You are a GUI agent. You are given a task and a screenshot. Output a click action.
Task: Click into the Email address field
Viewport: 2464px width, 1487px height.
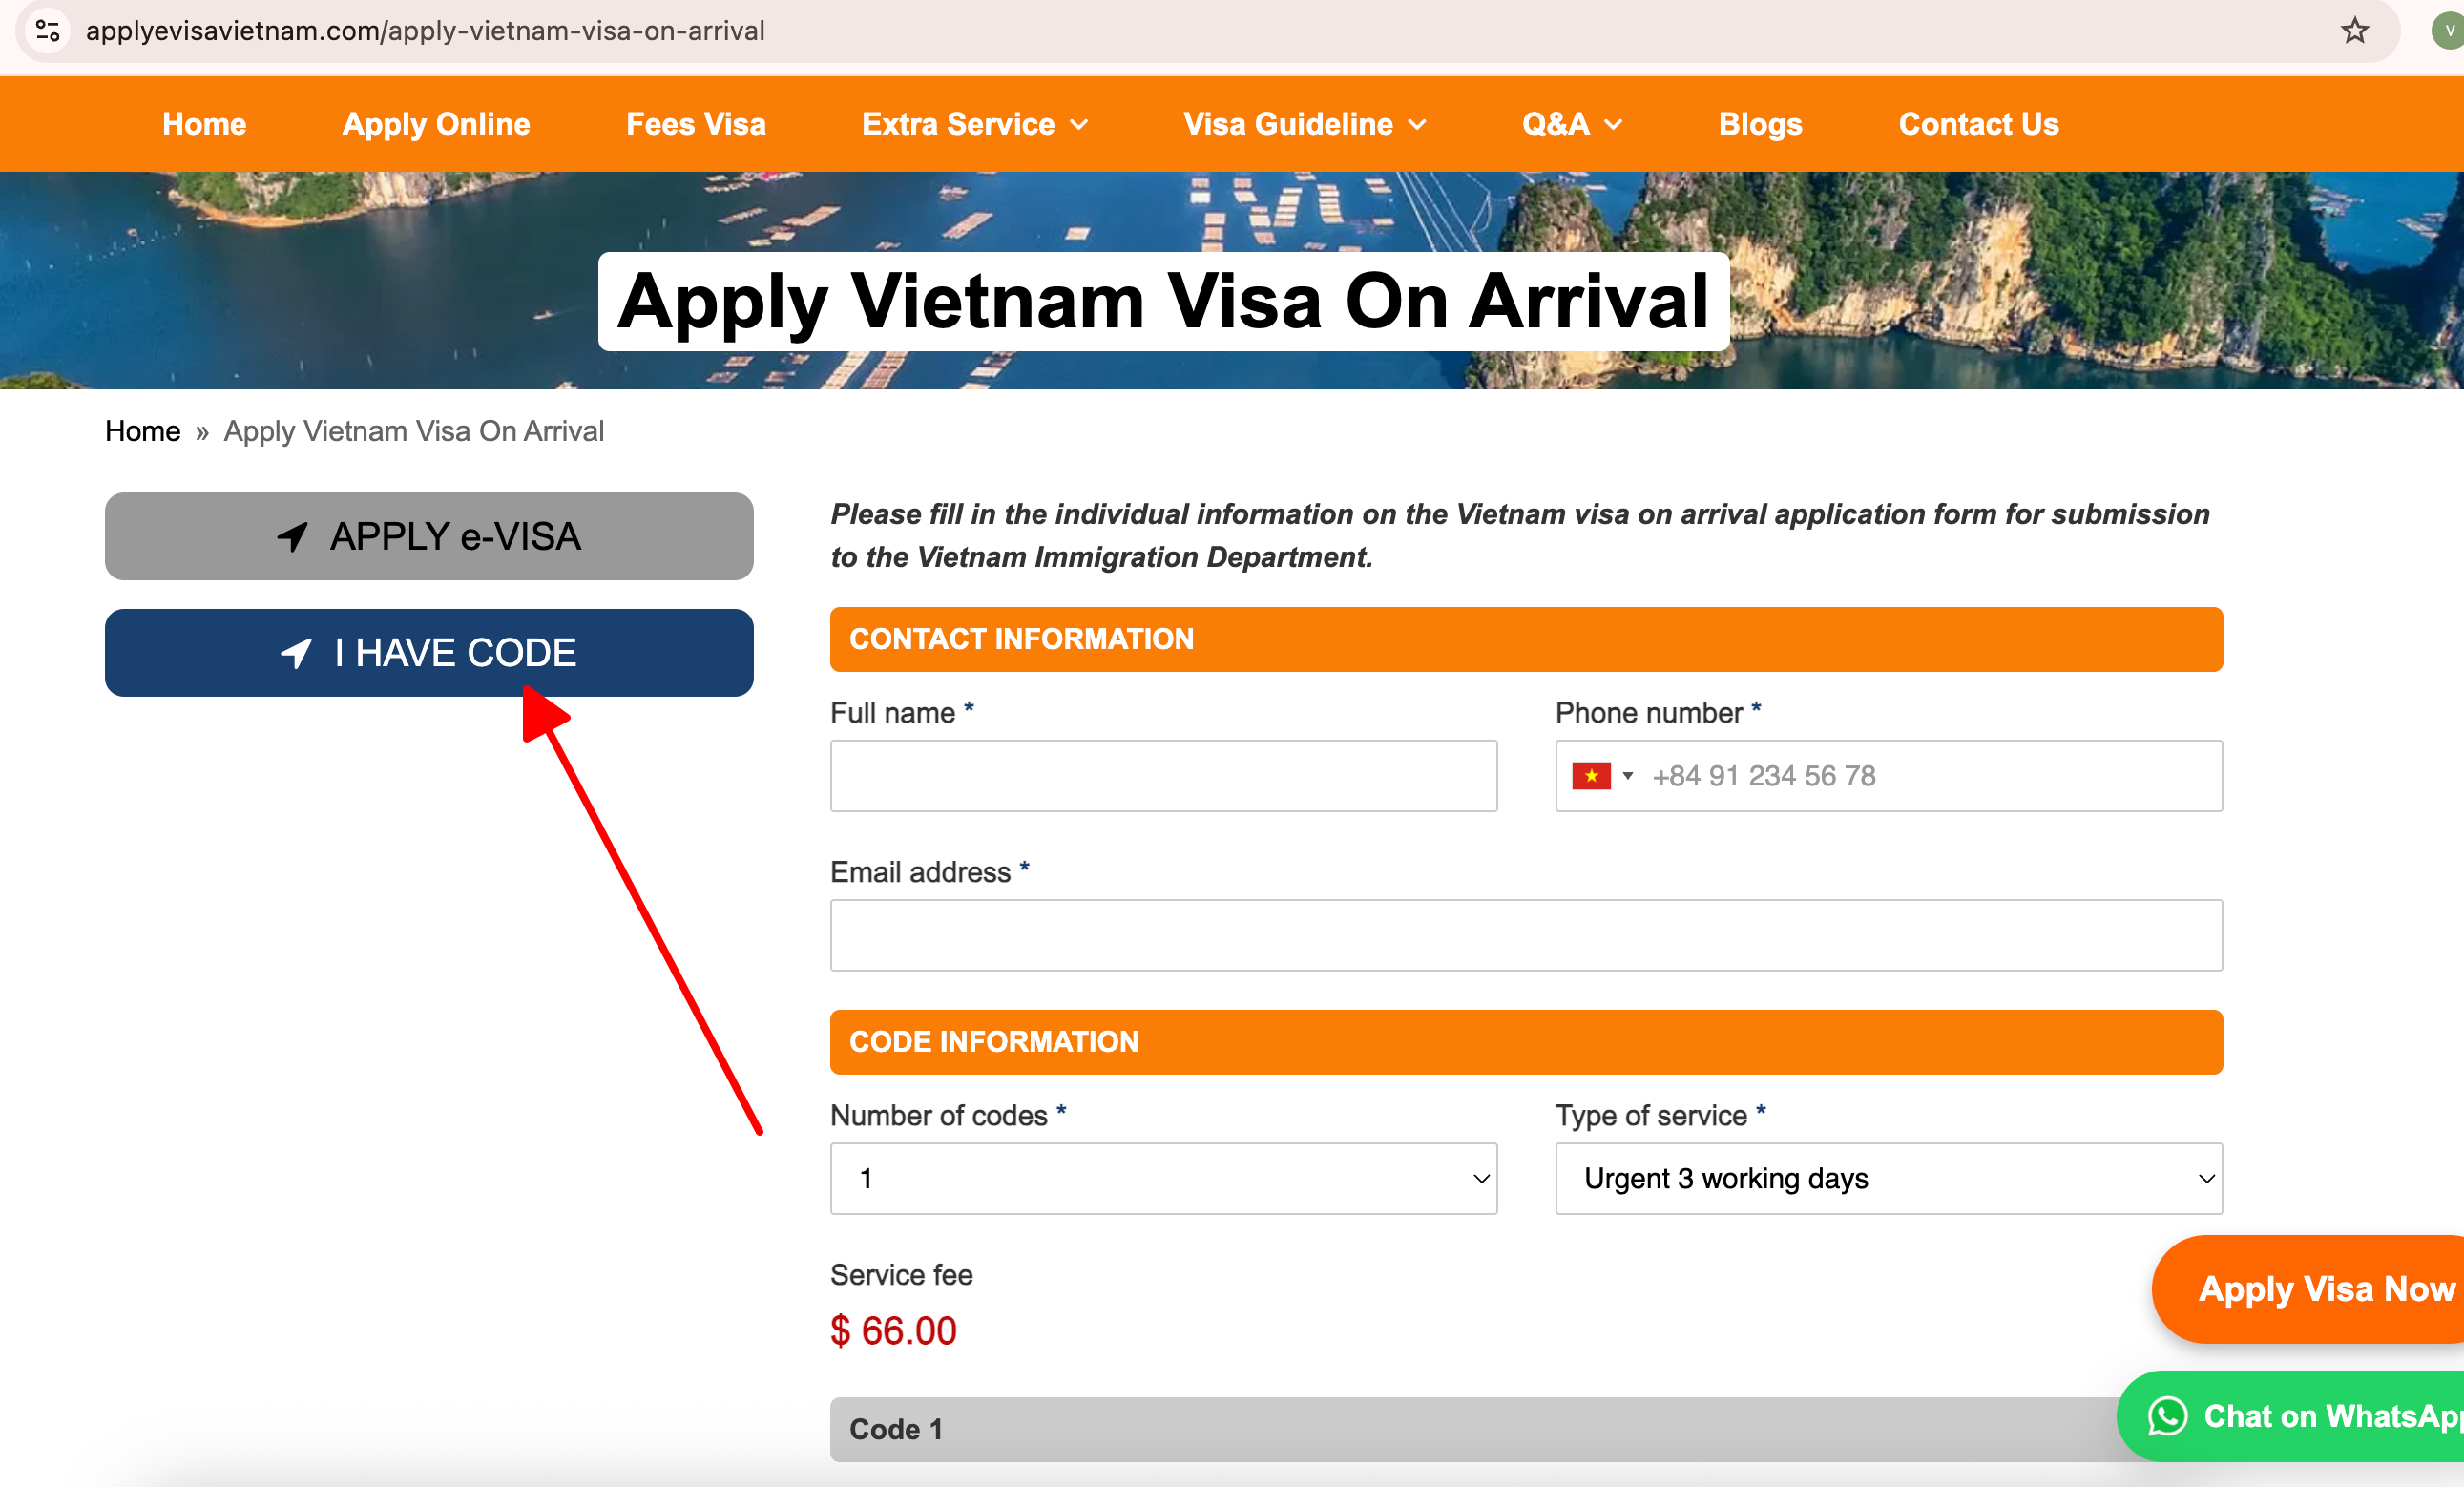point(1526,935)
